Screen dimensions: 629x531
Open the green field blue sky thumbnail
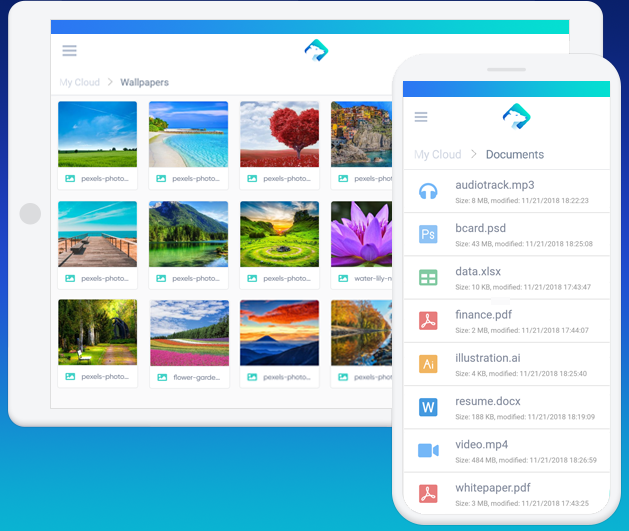click(97, 134)
